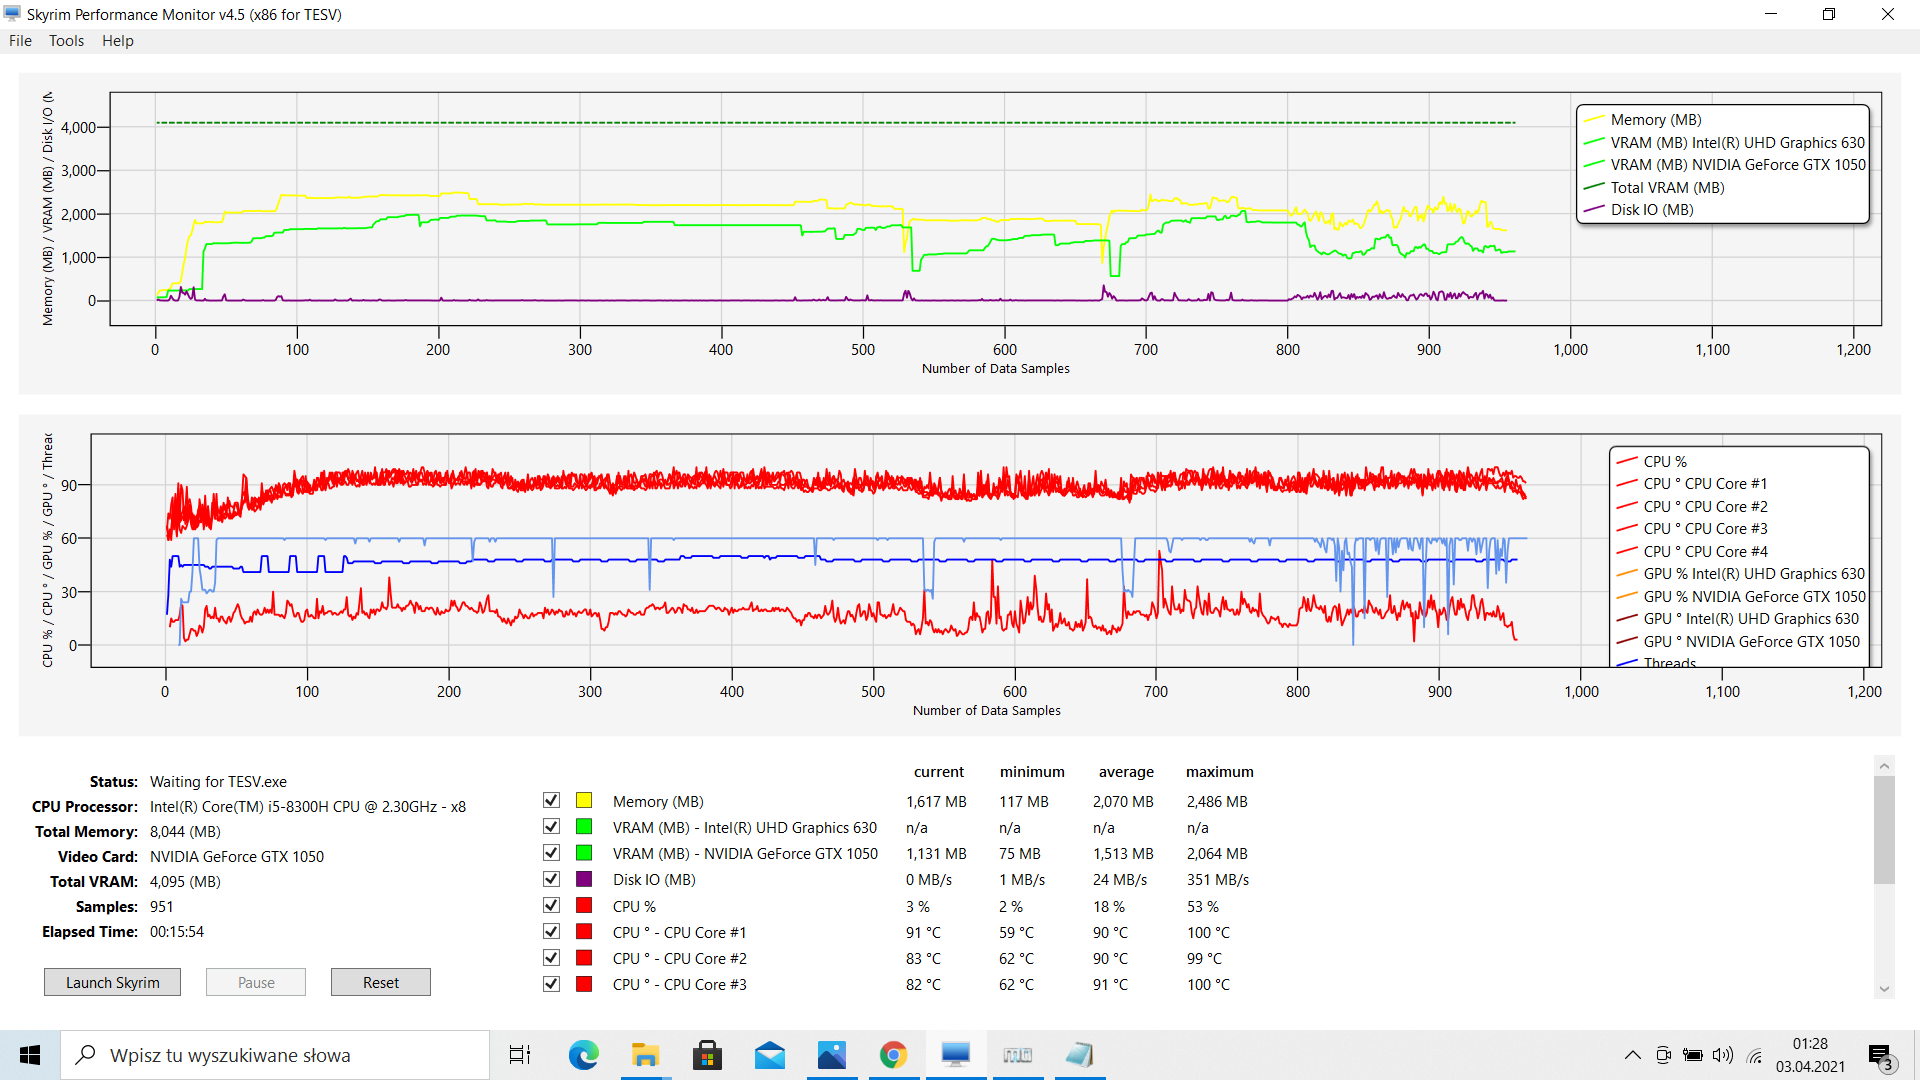This screenshot has height=1080, width=1920.
Task: Open File Explorer from the taskbar
Action: [645, 1055]
